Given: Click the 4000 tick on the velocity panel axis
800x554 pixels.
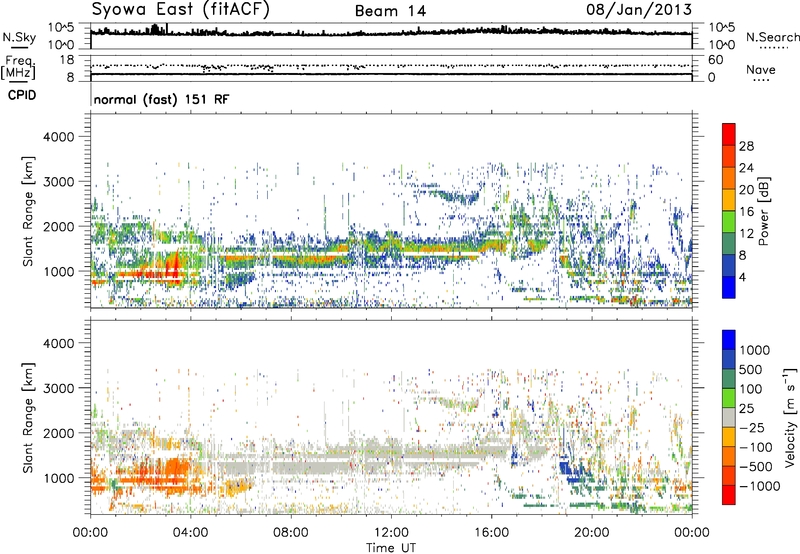Looking at the screenshot, I should click(x=58, y=343).
